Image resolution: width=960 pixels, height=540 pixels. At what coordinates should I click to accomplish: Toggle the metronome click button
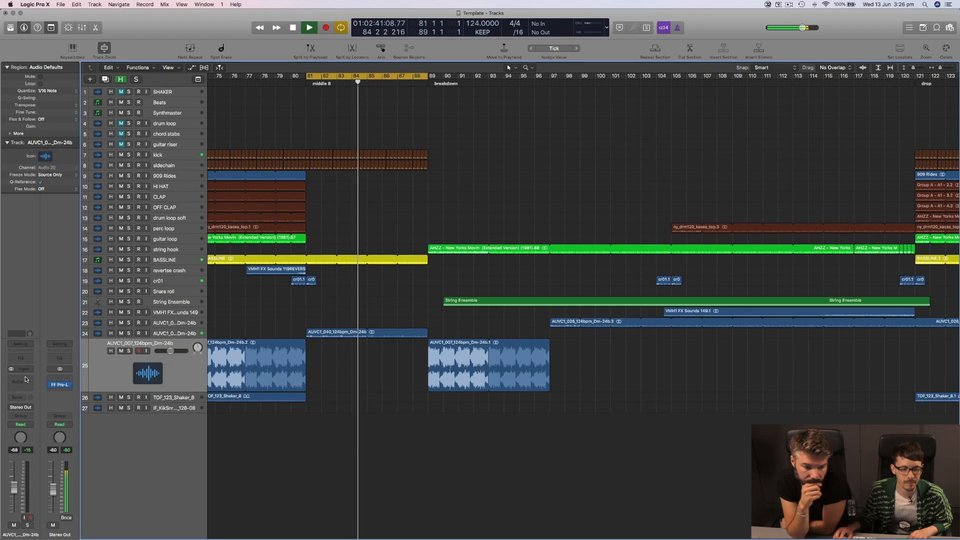677,28
